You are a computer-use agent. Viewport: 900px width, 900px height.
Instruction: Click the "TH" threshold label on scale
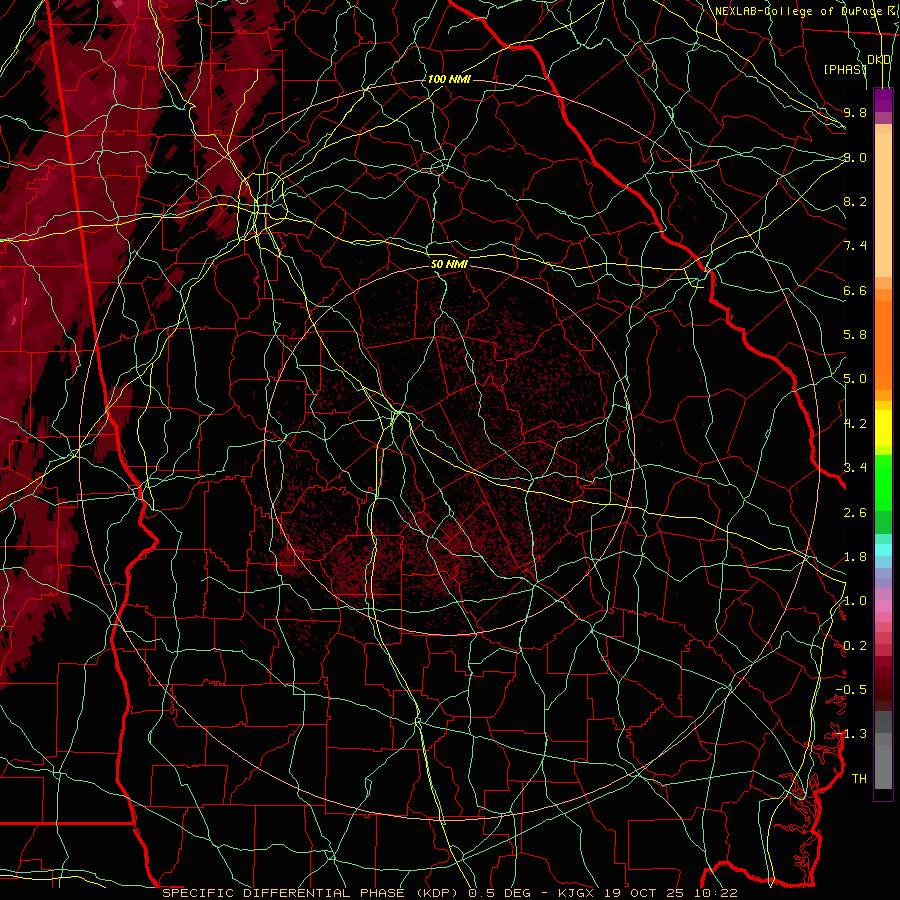coord(859,779)
